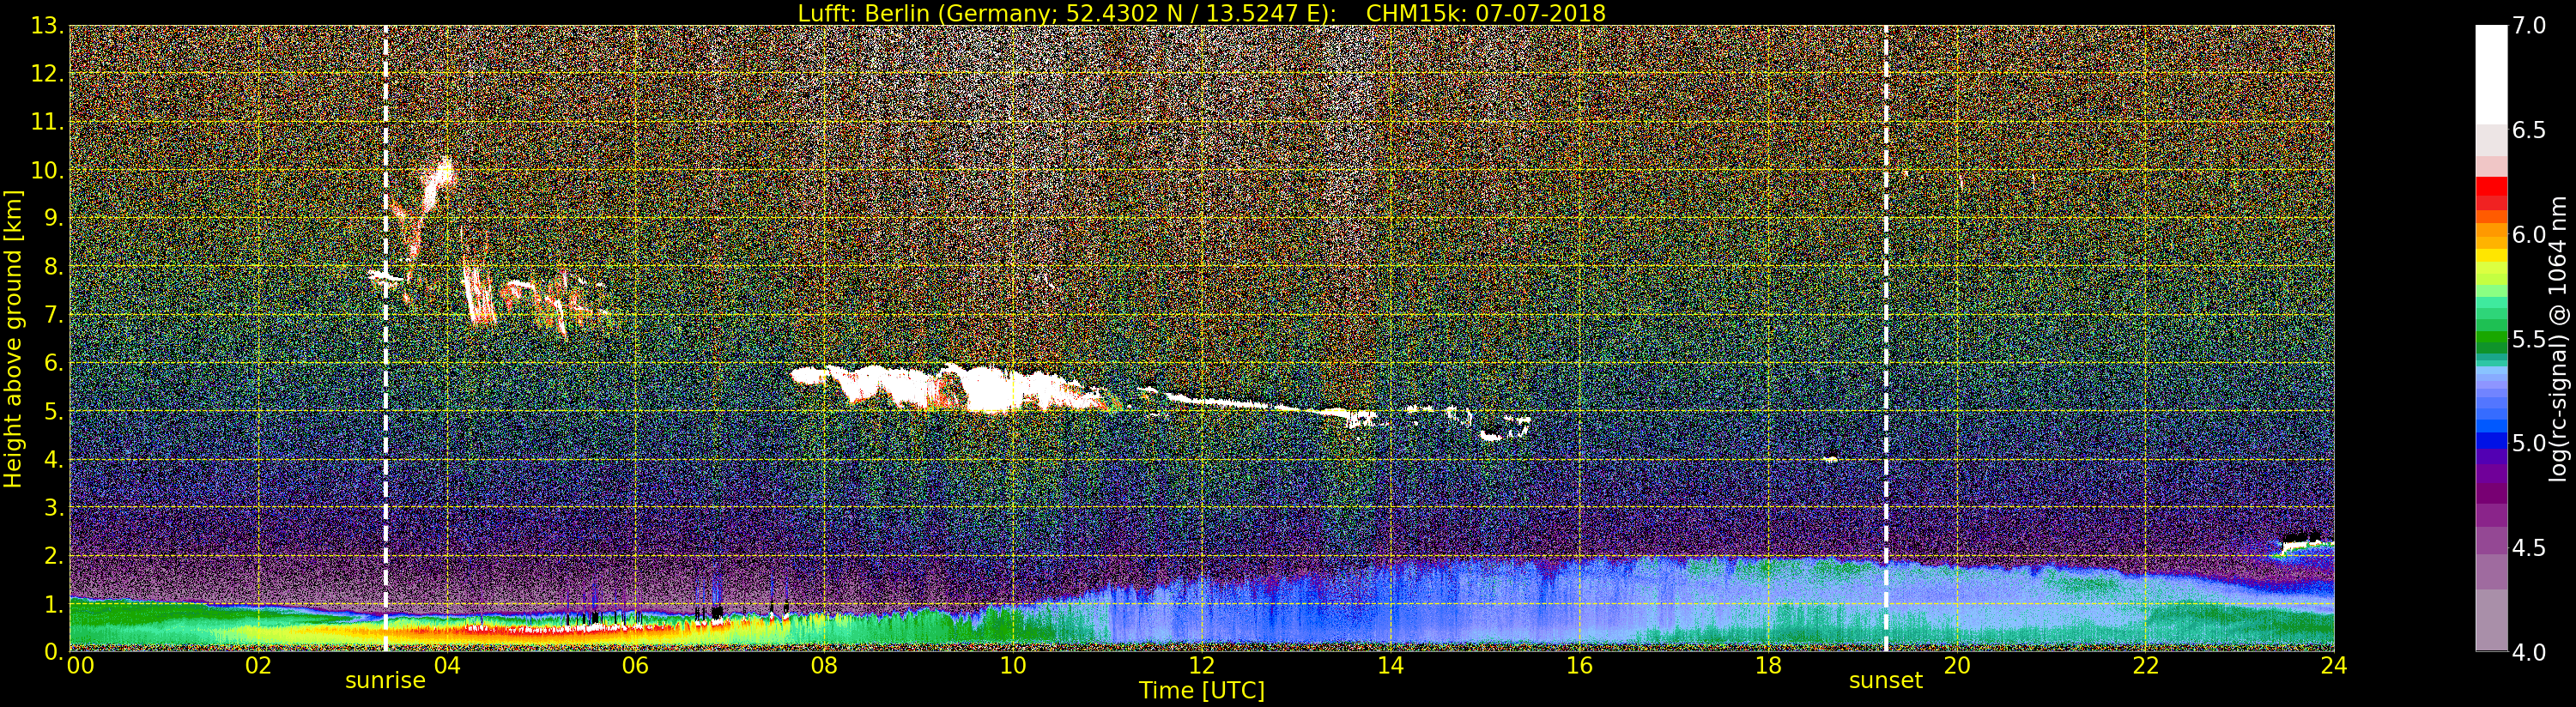The image size is (2576, 707).
Task: Click the colorbar tick label '4.5'
Action: click(x=2529, y=548)
